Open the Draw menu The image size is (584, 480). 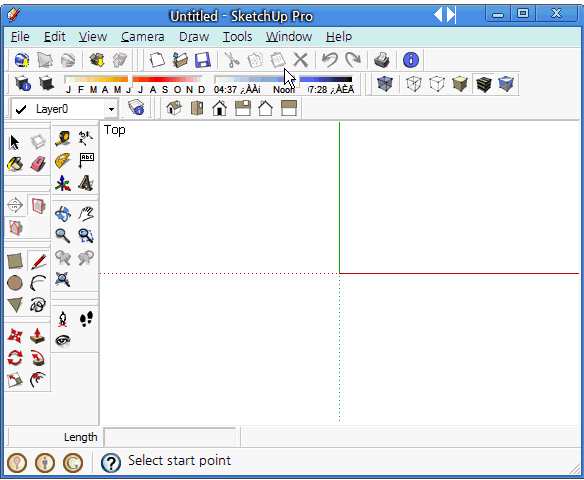[x=194, y=37]
